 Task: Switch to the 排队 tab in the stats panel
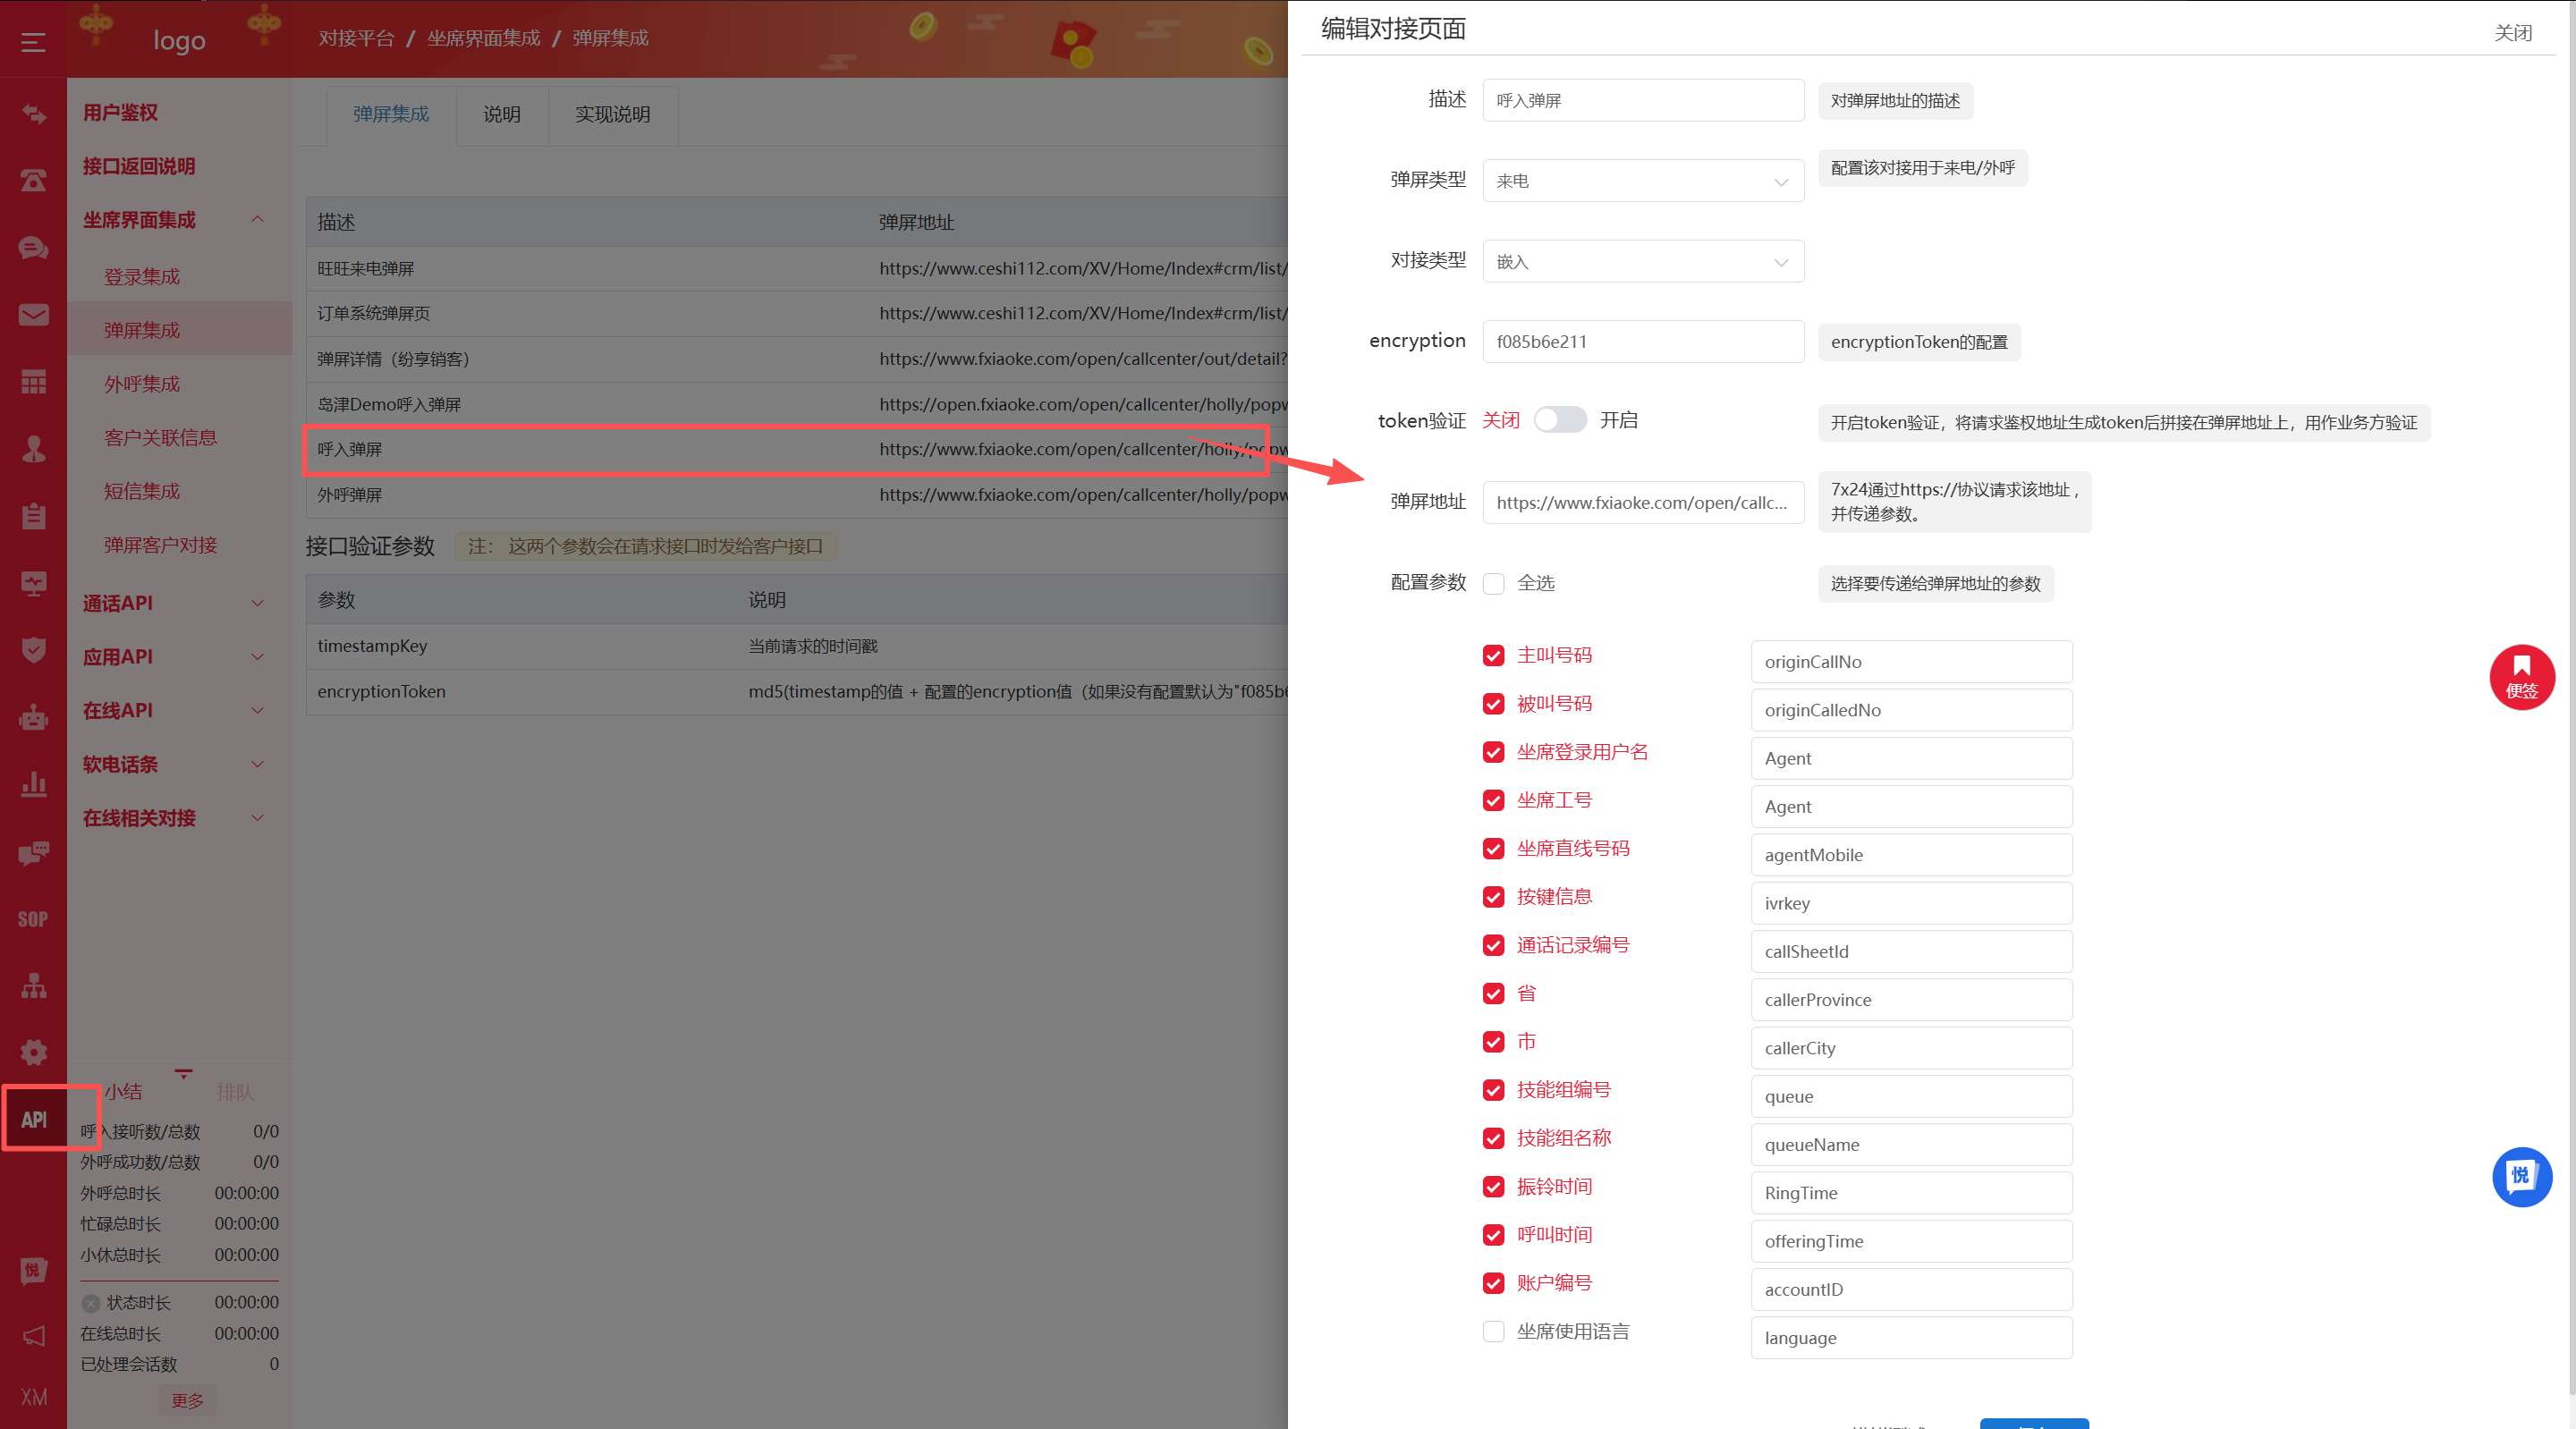click(x=235, y=1092)
